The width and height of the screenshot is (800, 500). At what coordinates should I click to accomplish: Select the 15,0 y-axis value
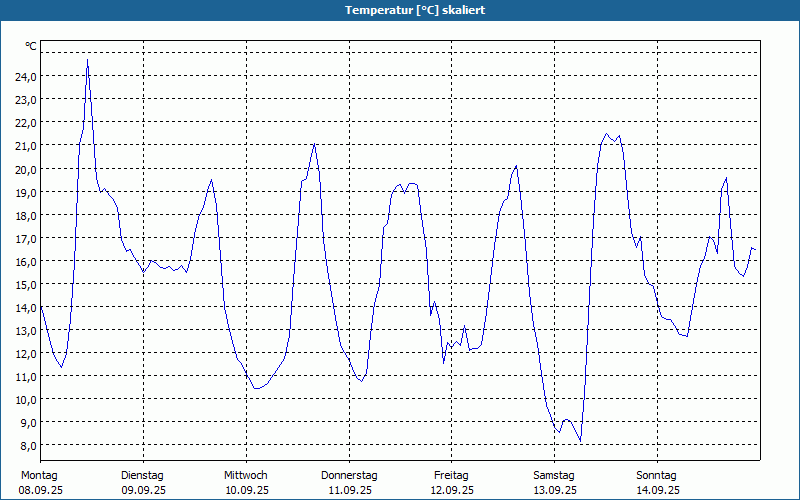(26, 284)
